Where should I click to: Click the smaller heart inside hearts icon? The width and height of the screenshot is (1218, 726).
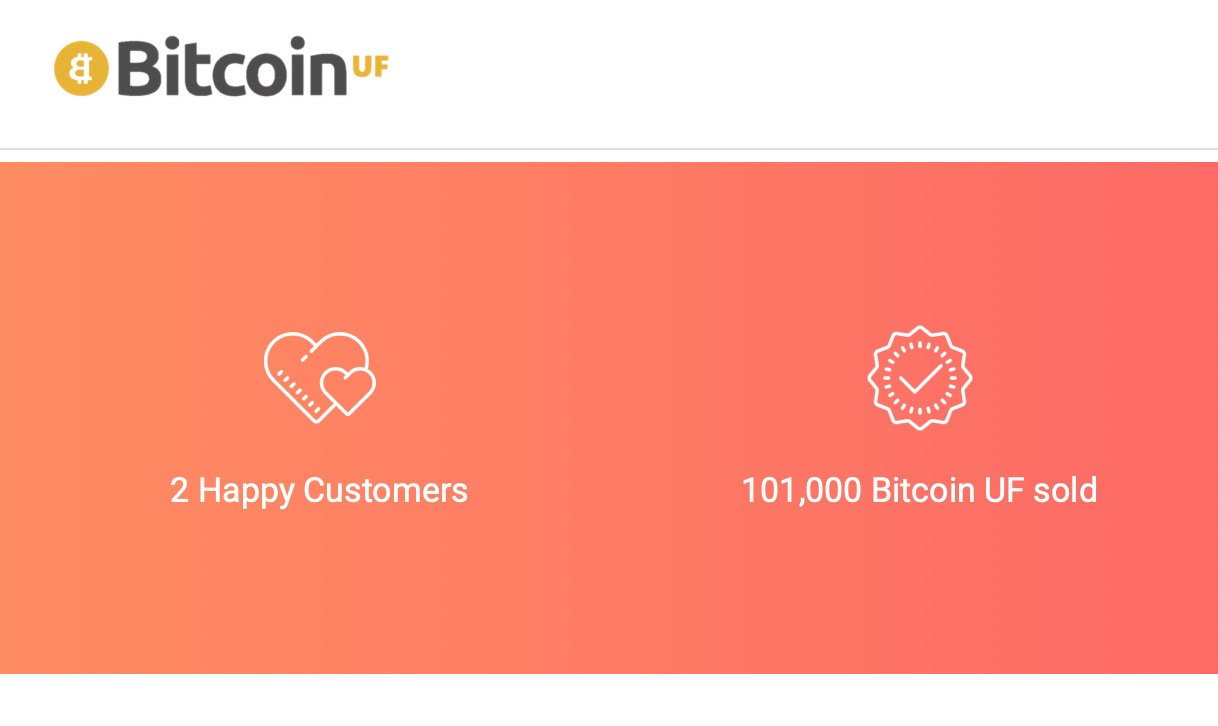click(x=346, y=390)
